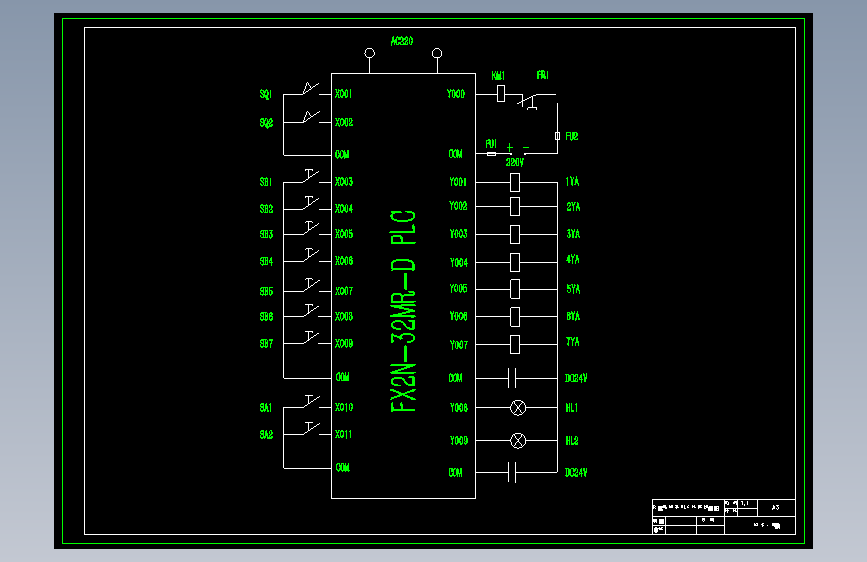Click the HL1 indicator lamp symbol
Viewport: 867px width, 562px height.
tap(518, 408)
